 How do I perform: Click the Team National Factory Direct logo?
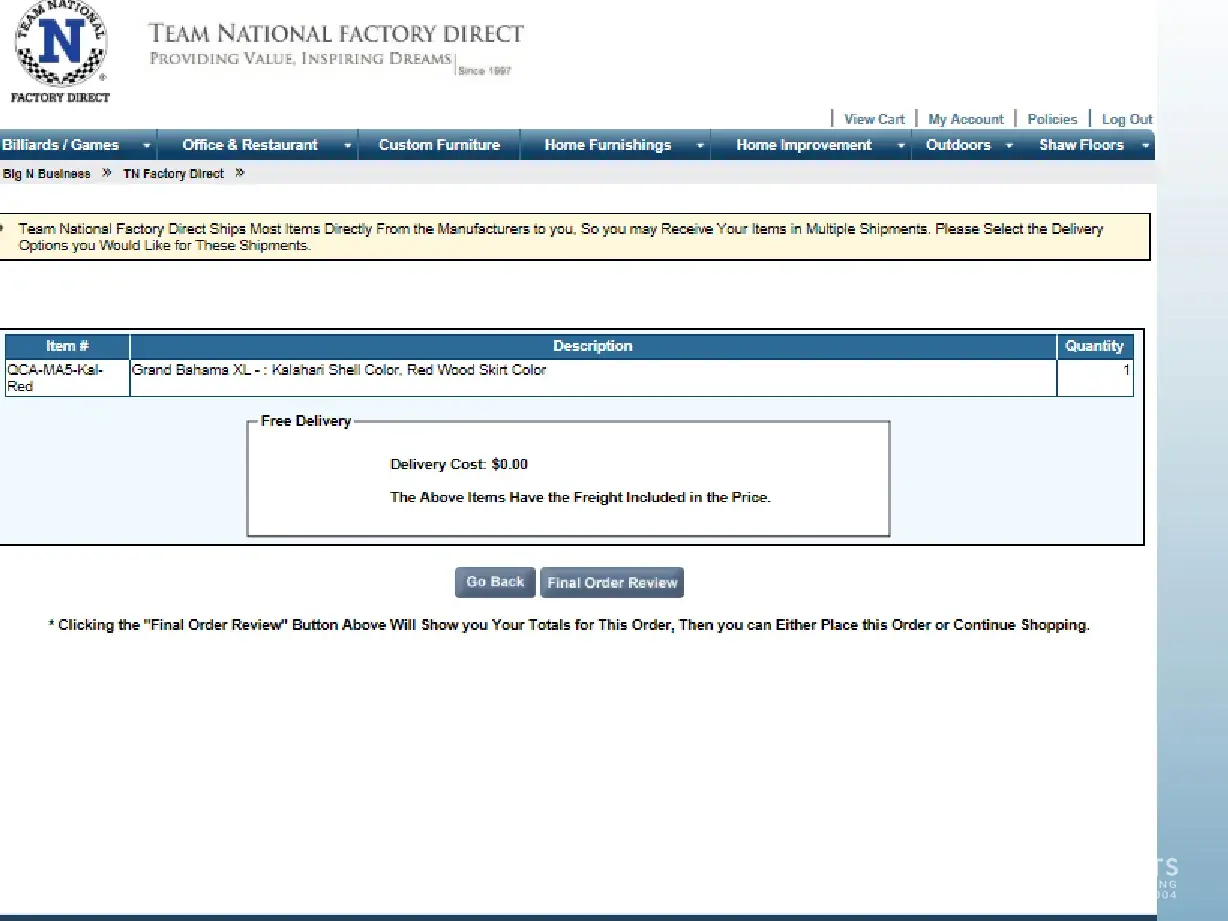click(x=60, y=50)
